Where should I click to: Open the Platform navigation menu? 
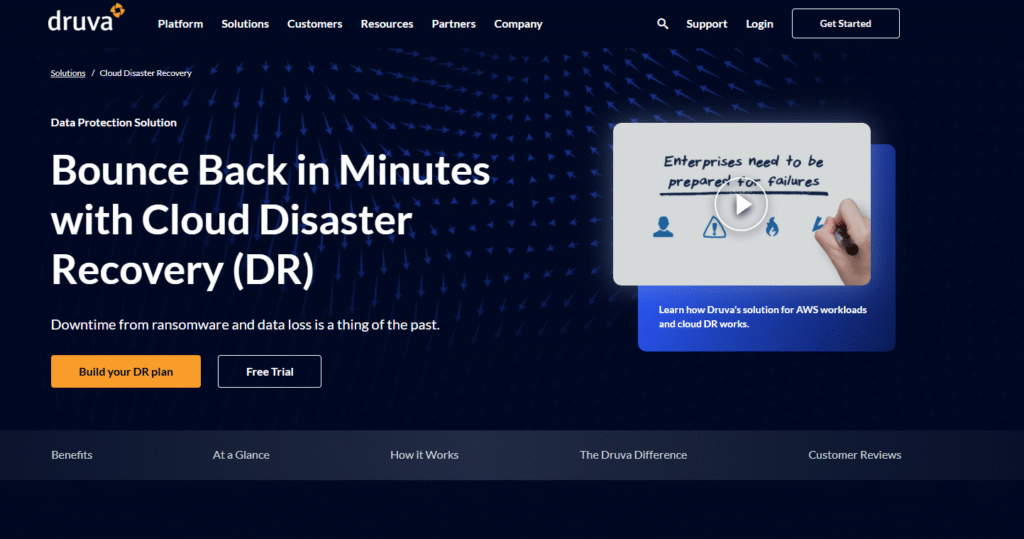click(180, 24)
